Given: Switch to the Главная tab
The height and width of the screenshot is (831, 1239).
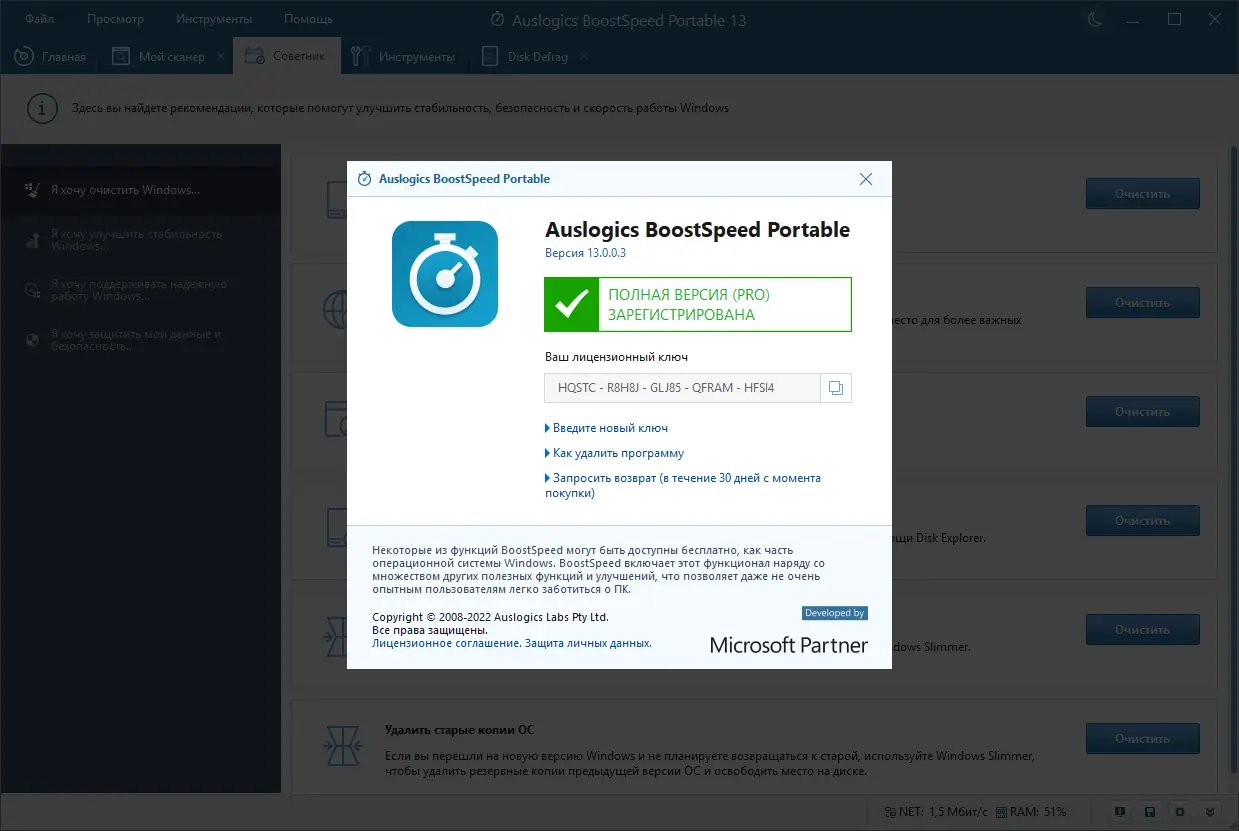Looking at the screenshot, I should [51, 56].
